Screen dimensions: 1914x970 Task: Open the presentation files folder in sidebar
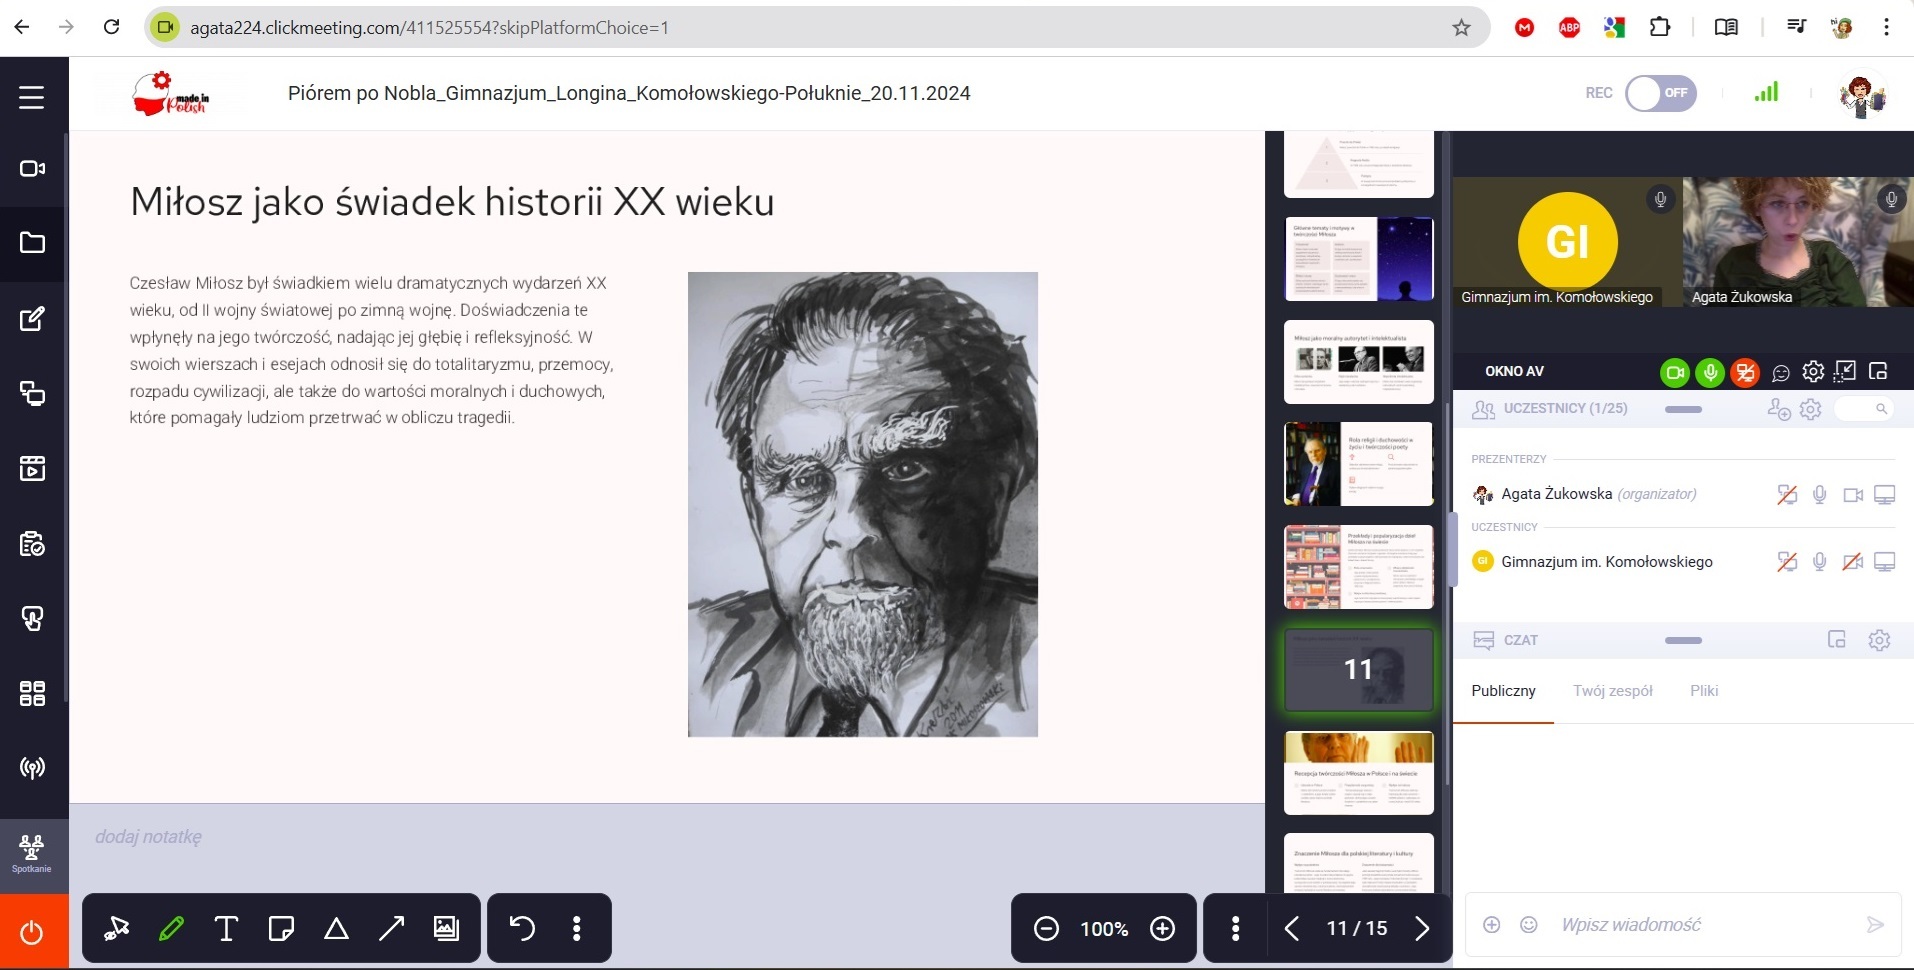[x=32, y=243]
